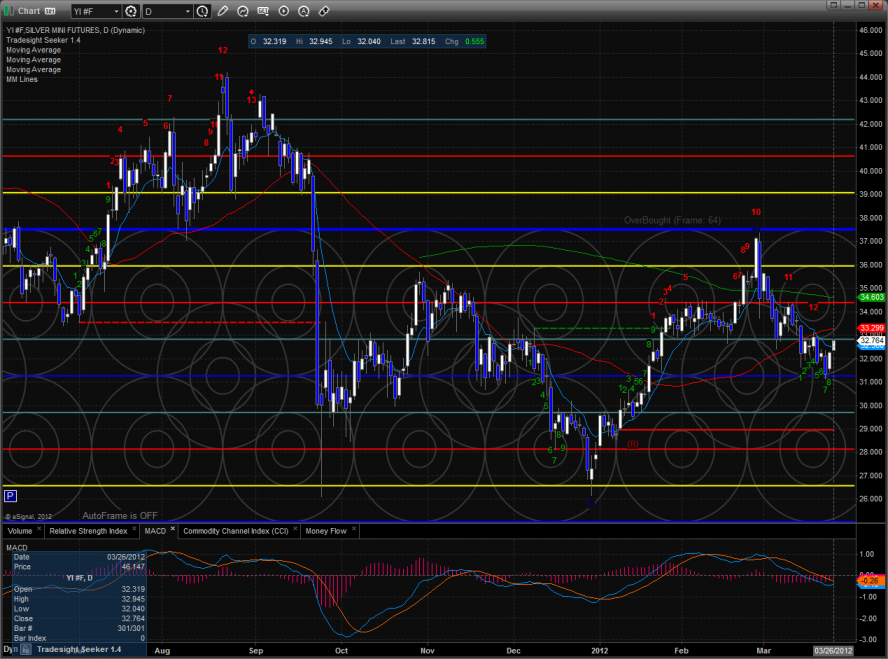Click the 34.603 green price axis marker

872,297
